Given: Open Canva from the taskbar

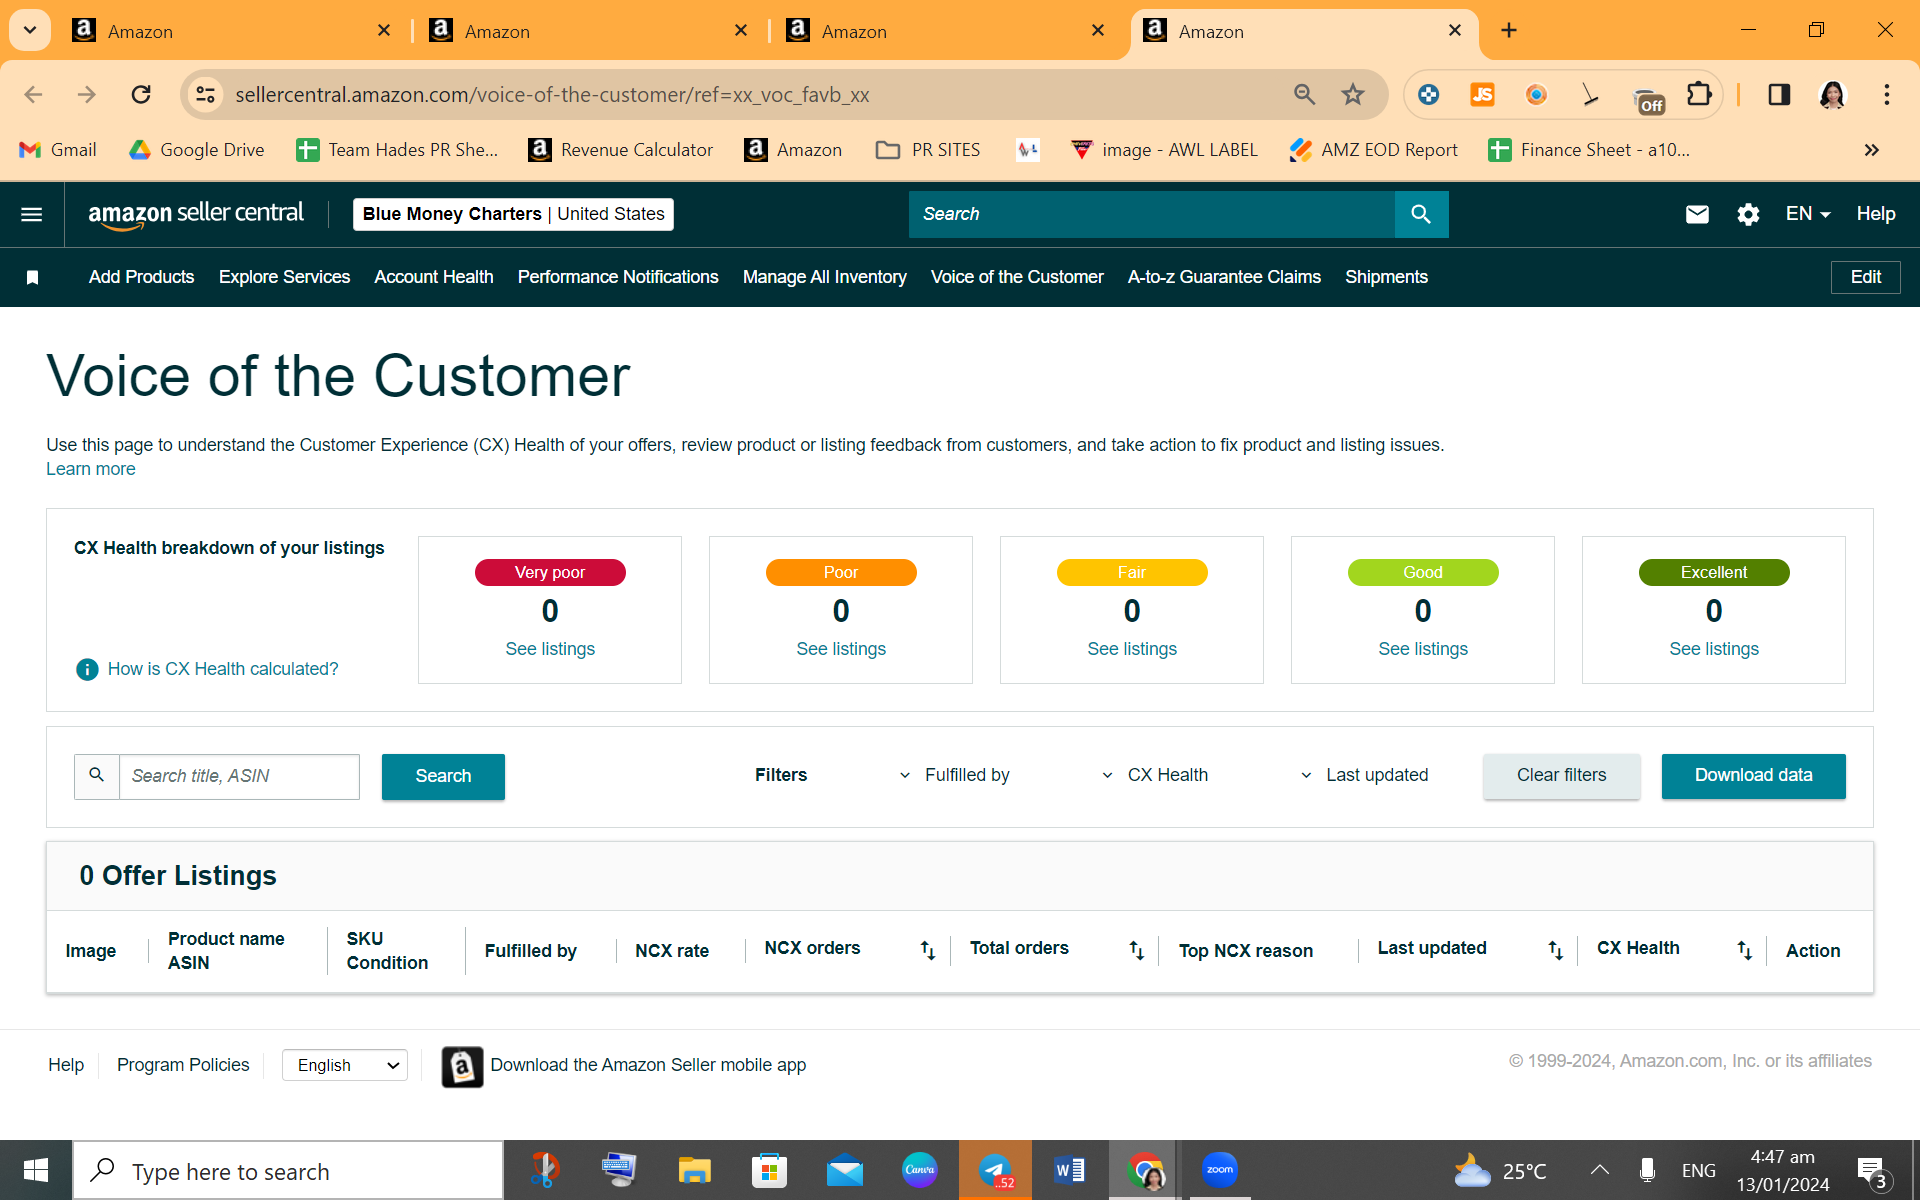Looking at the screenshot, I should (919, 1170).
